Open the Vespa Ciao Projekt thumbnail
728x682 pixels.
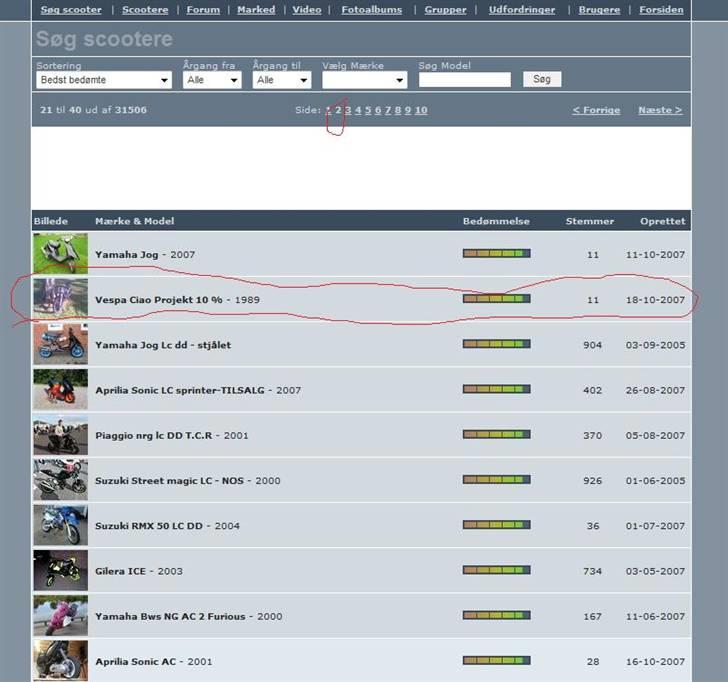(x=60, y=299)
